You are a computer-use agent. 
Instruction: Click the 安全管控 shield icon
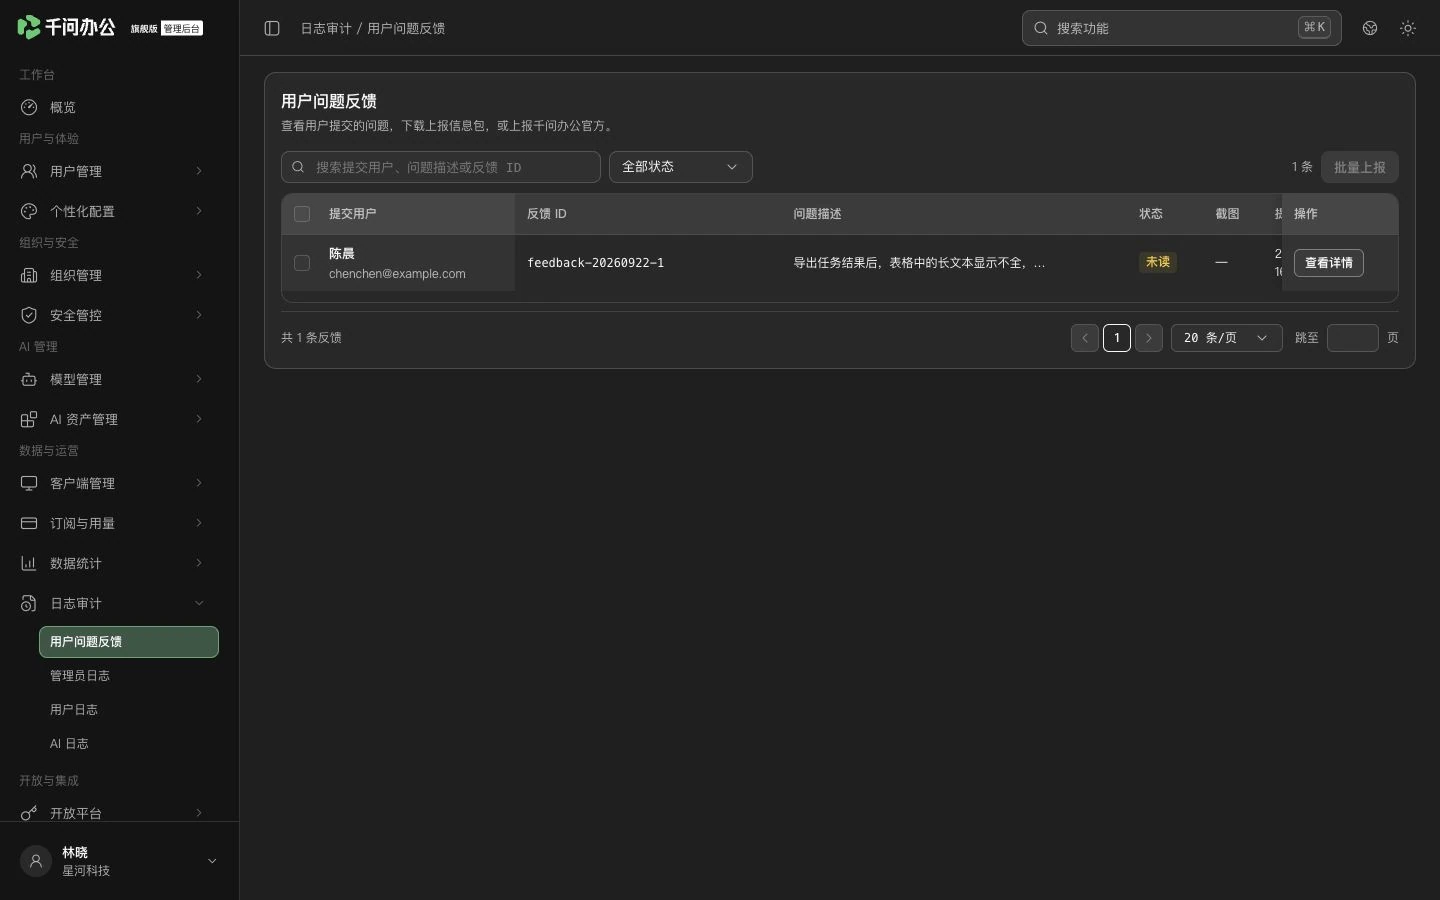point(29,315)
